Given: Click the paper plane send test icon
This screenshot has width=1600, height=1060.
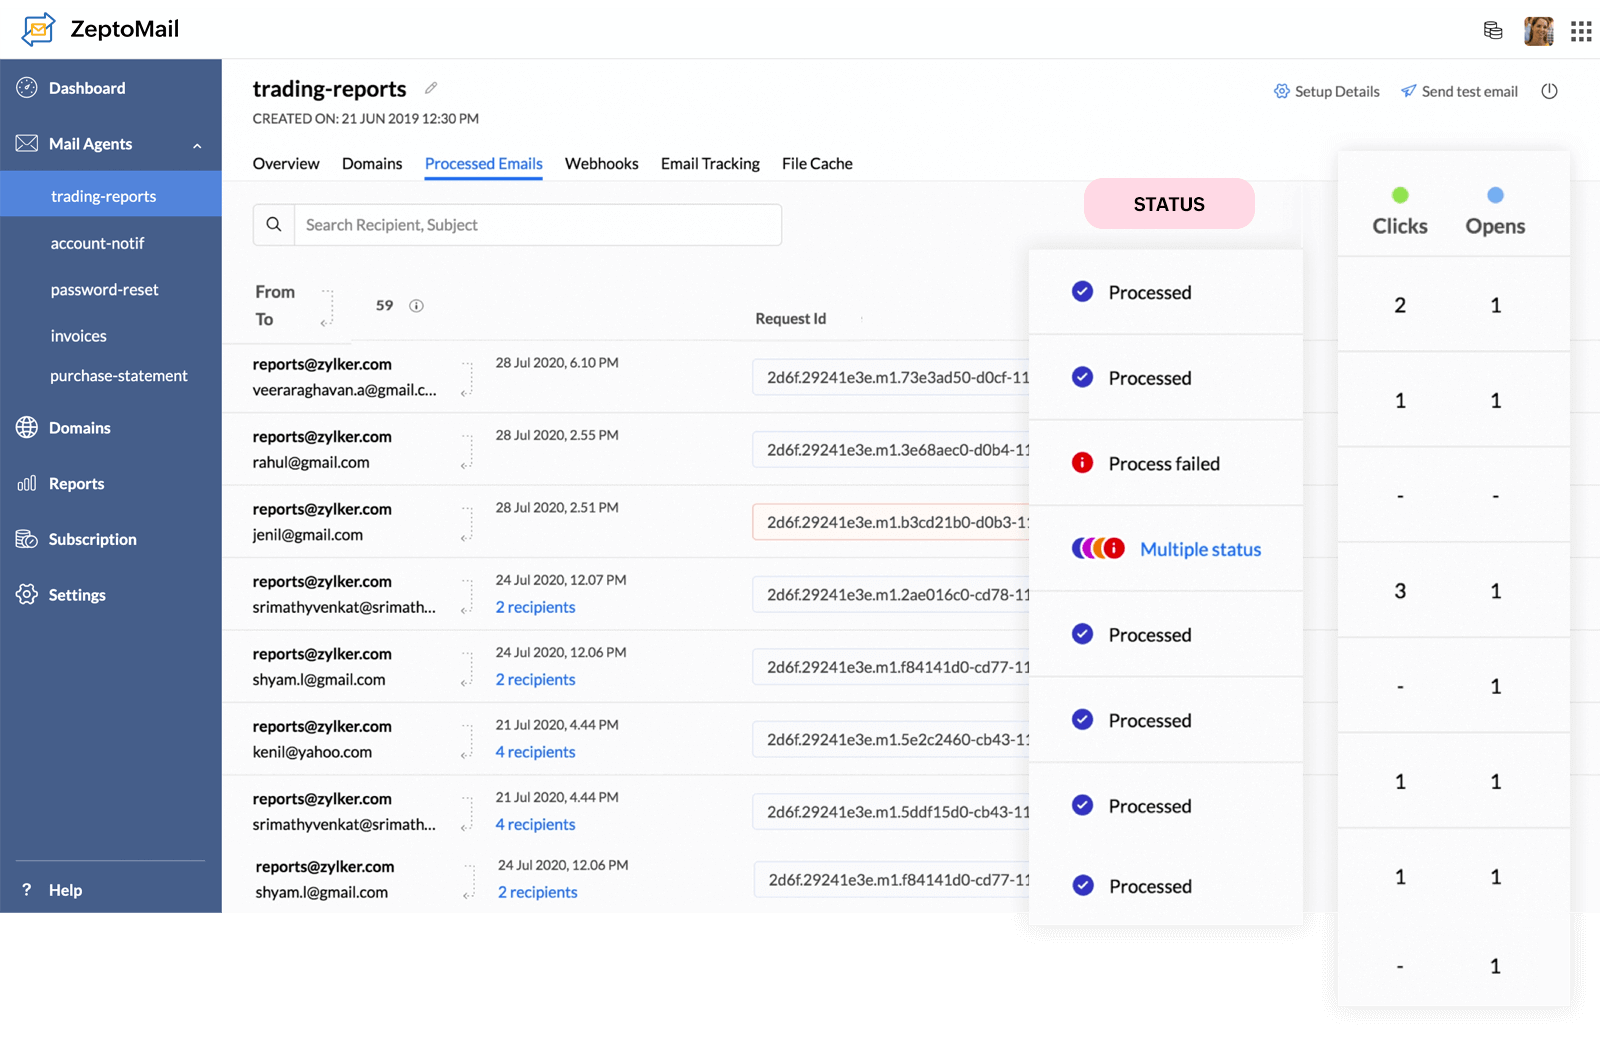Looking at the screenshot, I should [1408, 91].
